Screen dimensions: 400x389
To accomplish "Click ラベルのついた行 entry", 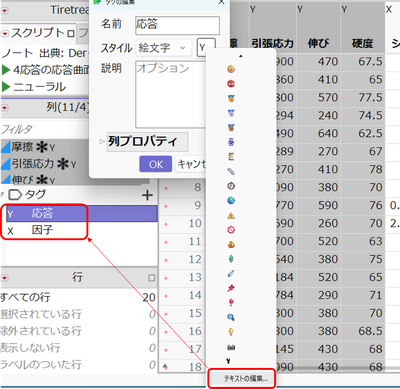I will [78, 364].
